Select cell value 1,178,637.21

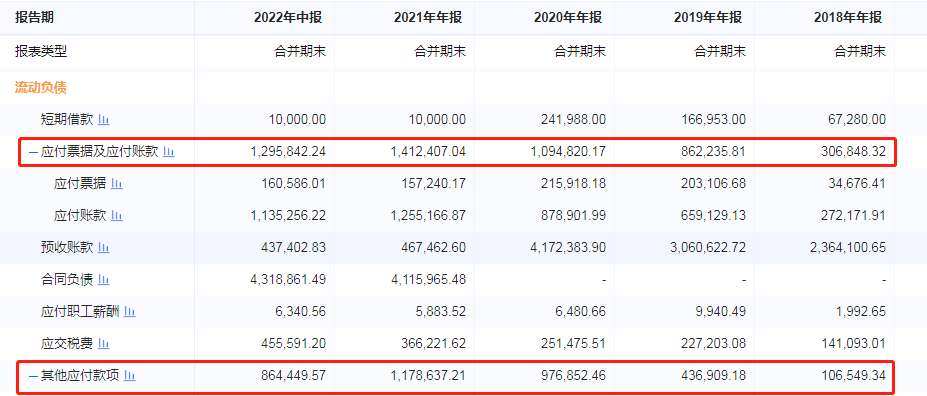(x=428, y=375)
